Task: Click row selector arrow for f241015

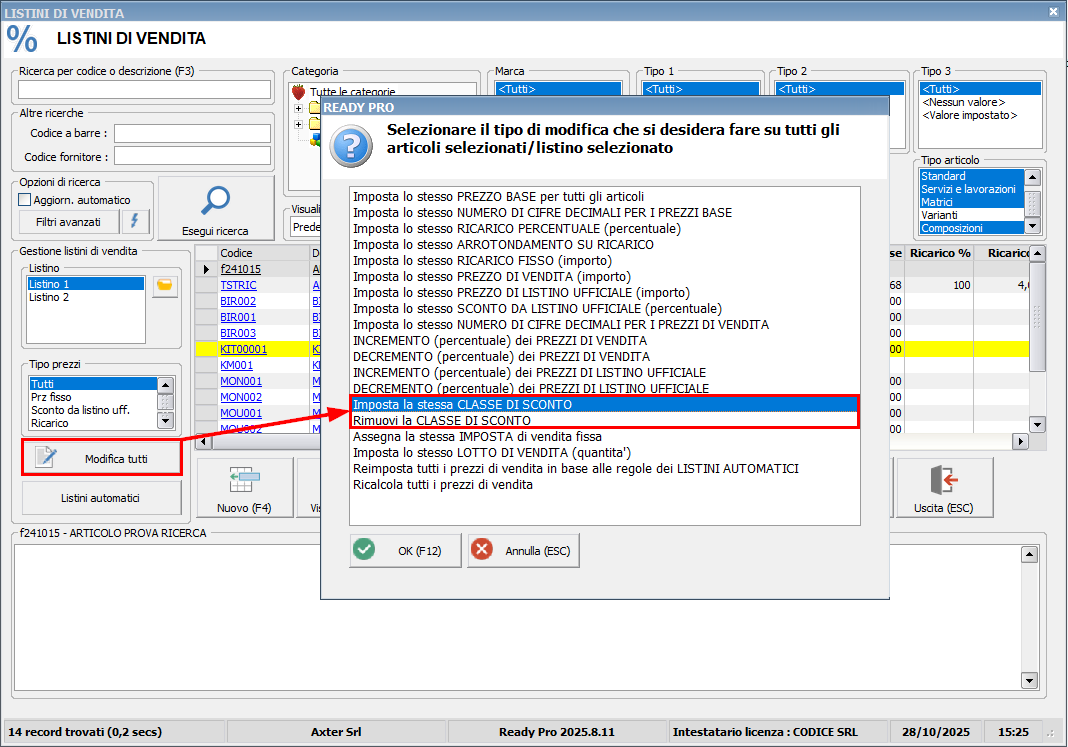Action: tap(206, 269)
